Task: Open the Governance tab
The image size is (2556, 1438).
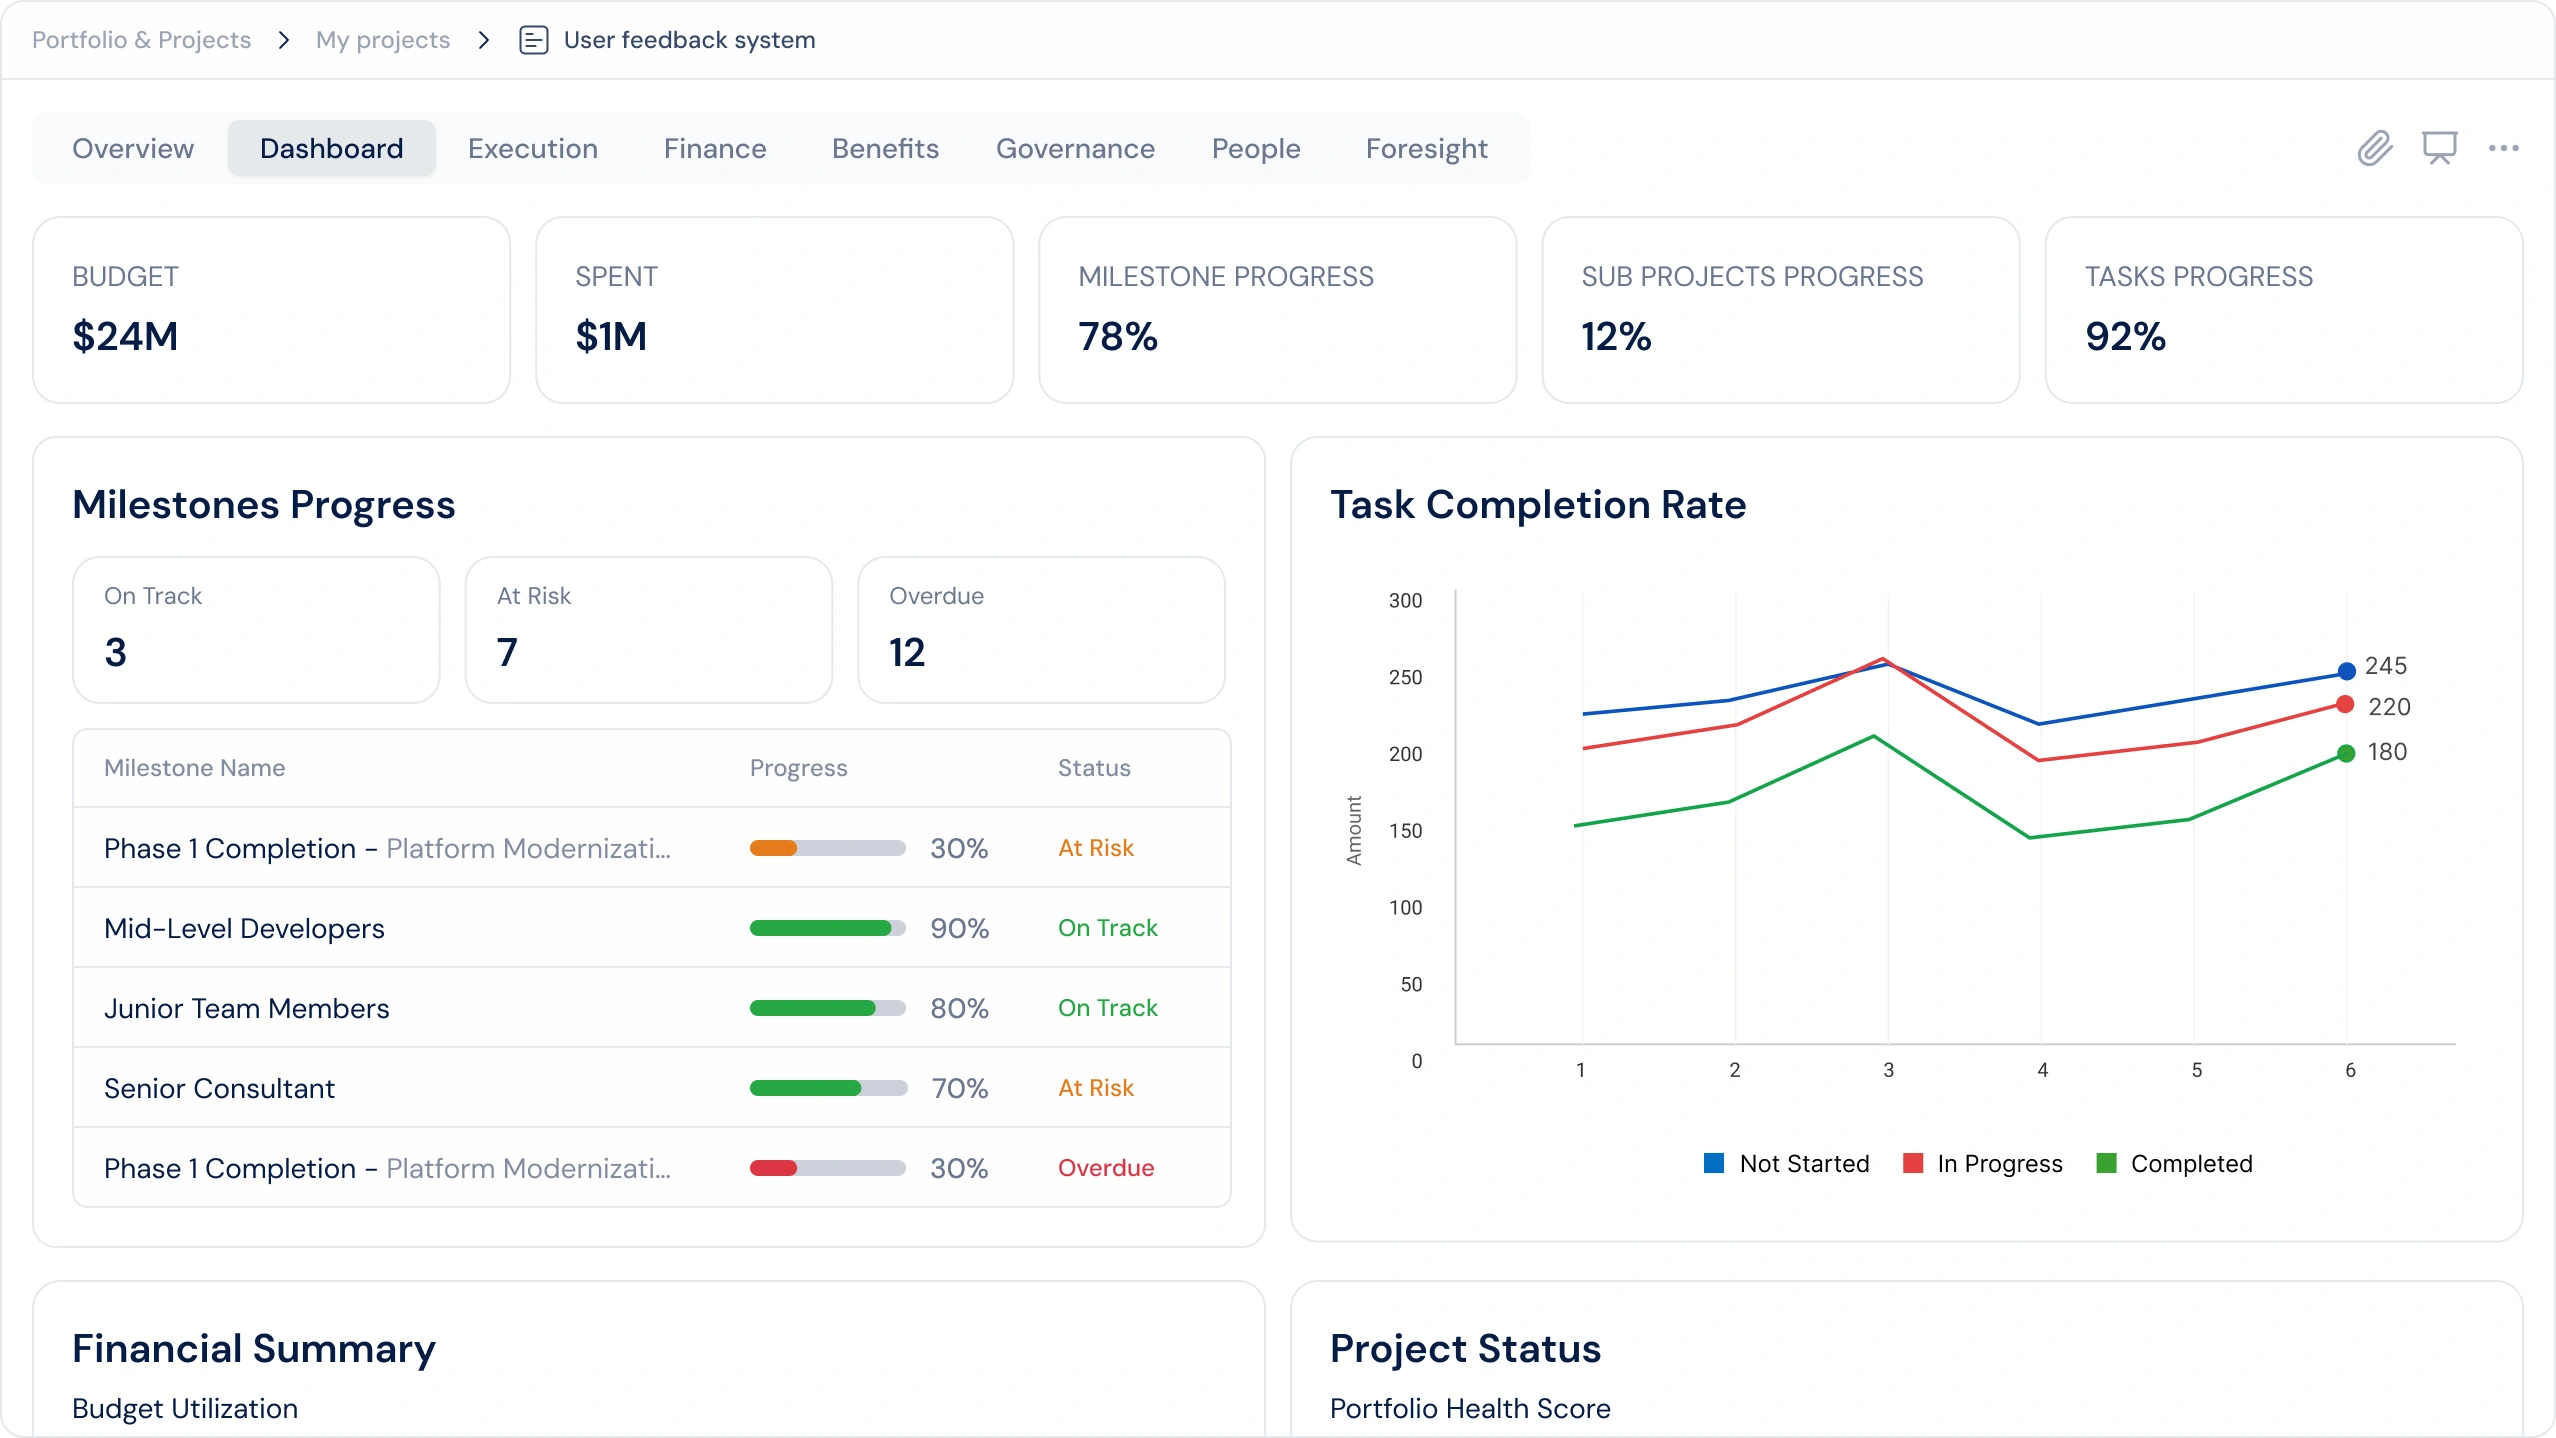Action: (1076, 148)
